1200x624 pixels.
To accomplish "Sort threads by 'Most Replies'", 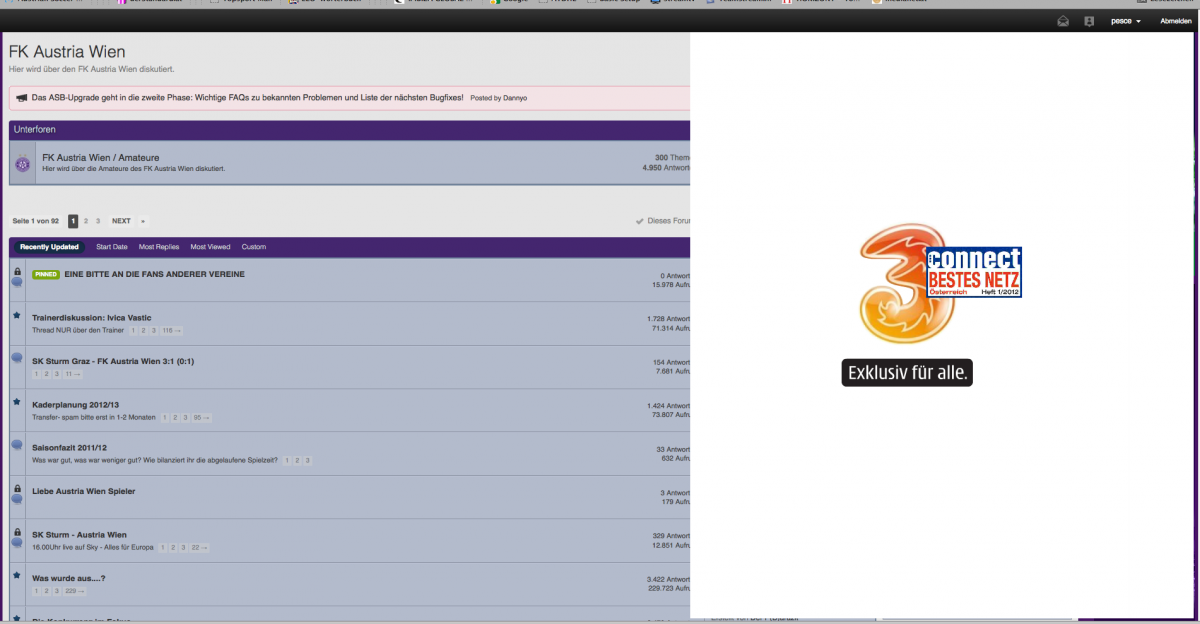I will pos(159,247).
